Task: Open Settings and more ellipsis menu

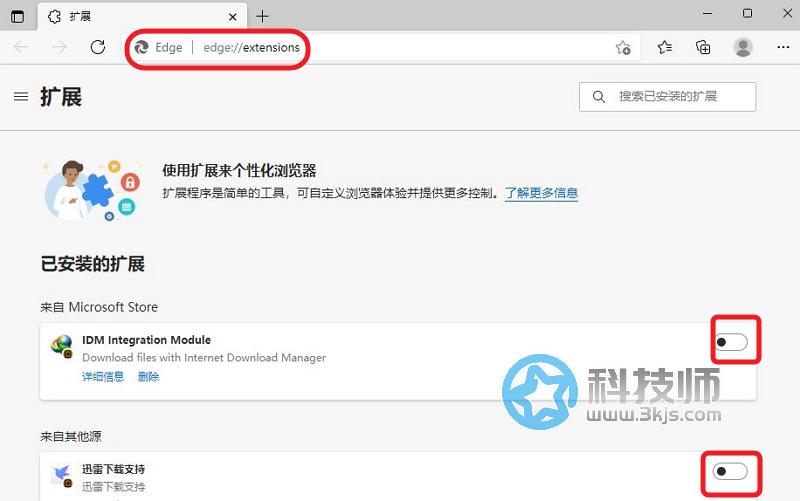Action: (783, 47)
